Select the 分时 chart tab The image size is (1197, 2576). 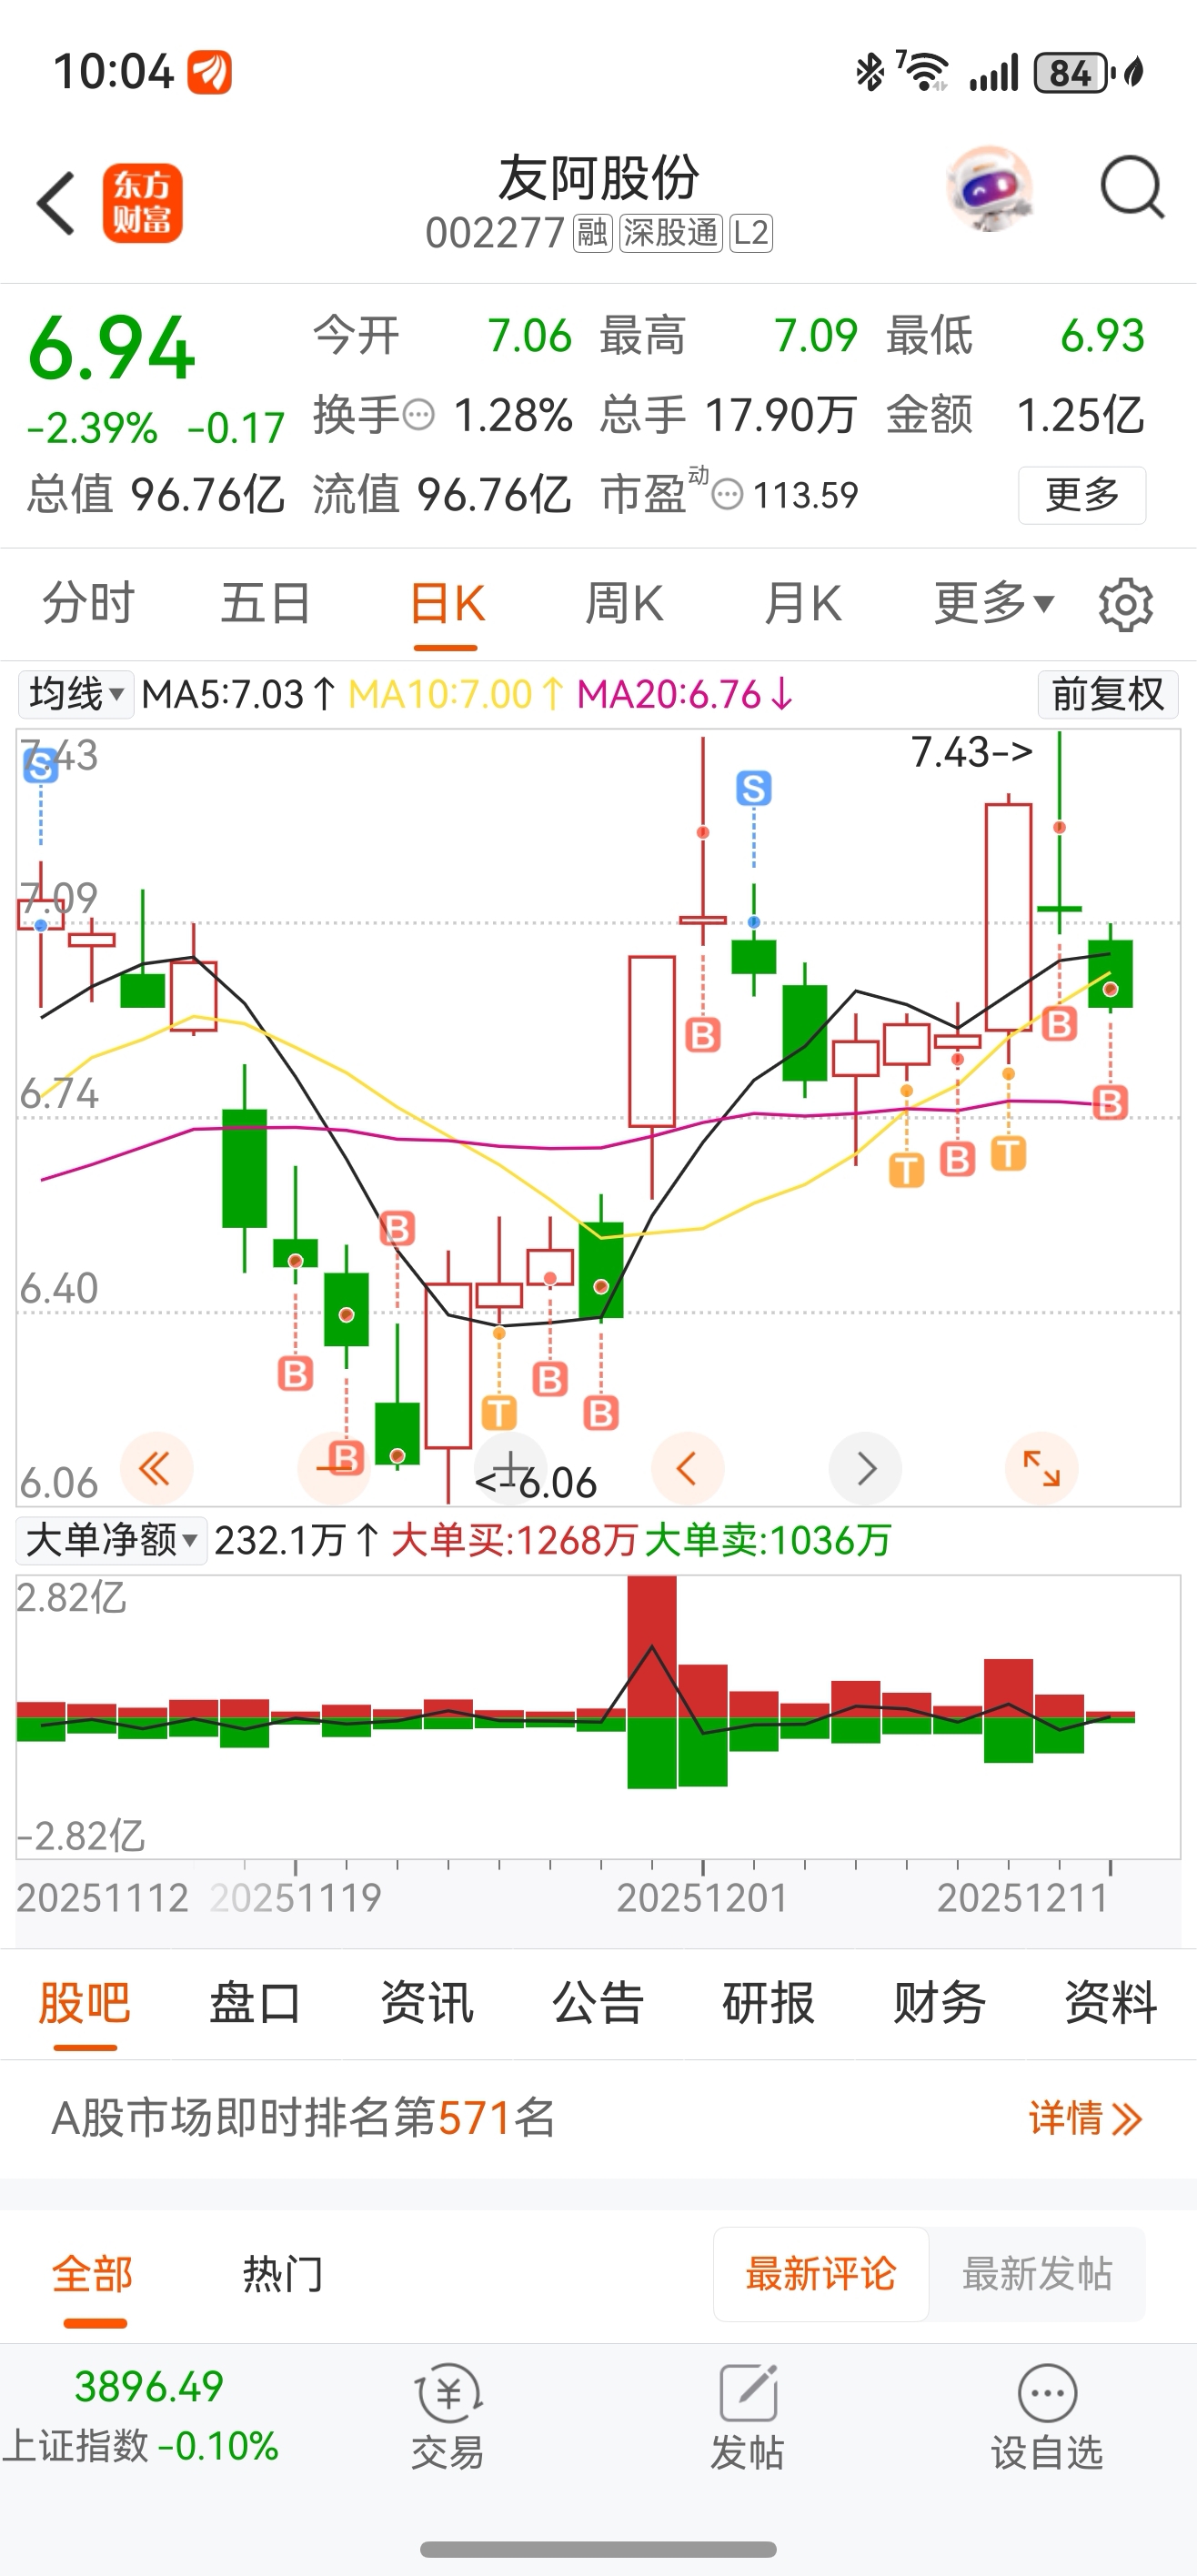tap(88, 604)
